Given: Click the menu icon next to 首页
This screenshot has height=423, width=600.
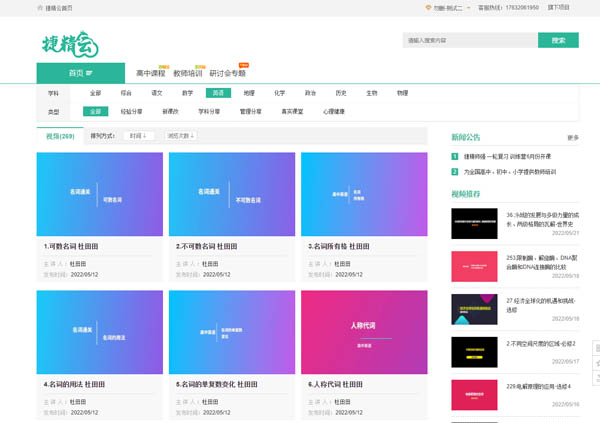Looking at the screenshot, I should [x=90, y=73].
